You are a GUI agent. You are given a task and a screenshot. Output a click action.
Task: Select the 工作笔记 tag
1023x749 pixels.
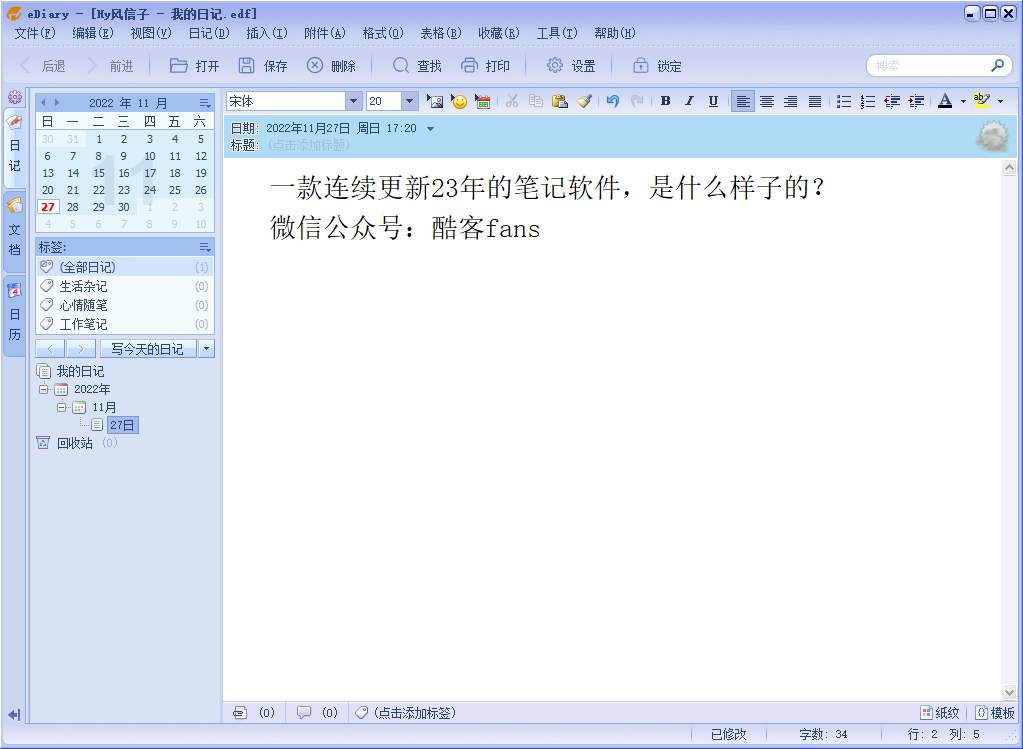point(125,324)
